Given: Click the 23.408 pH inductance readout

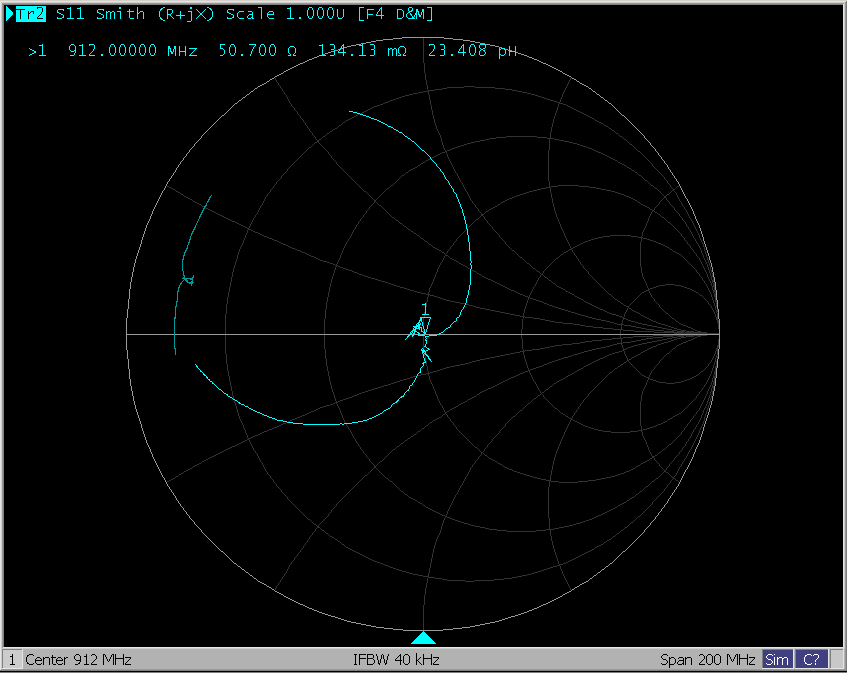Looking at the screenshot, I should coord(472,51).
